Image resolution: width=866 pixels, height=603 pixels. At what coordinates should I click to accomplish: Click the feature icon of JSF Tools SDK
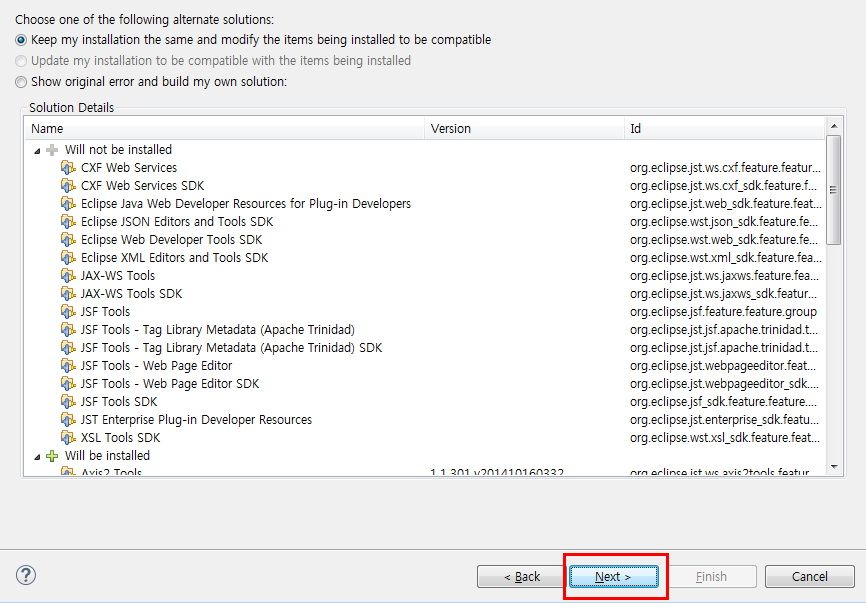click(x=68, y=401)
